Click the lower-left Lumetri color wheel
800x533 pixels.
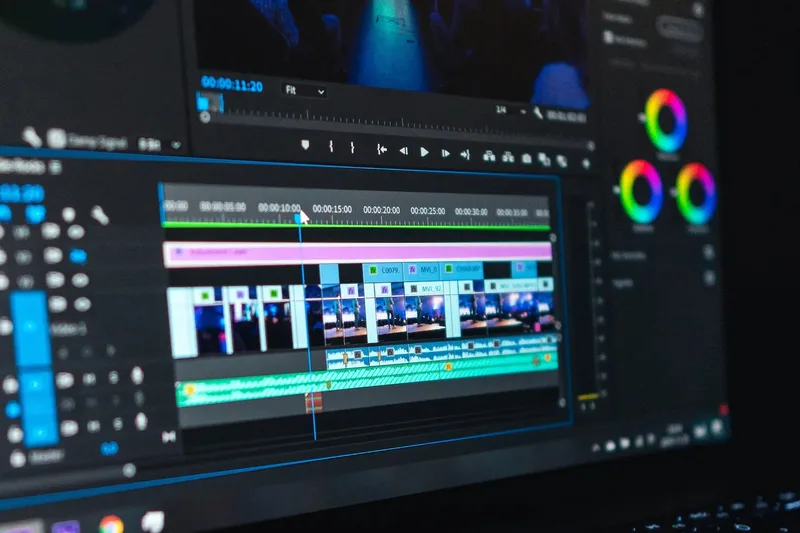click(x=642, y=191)
